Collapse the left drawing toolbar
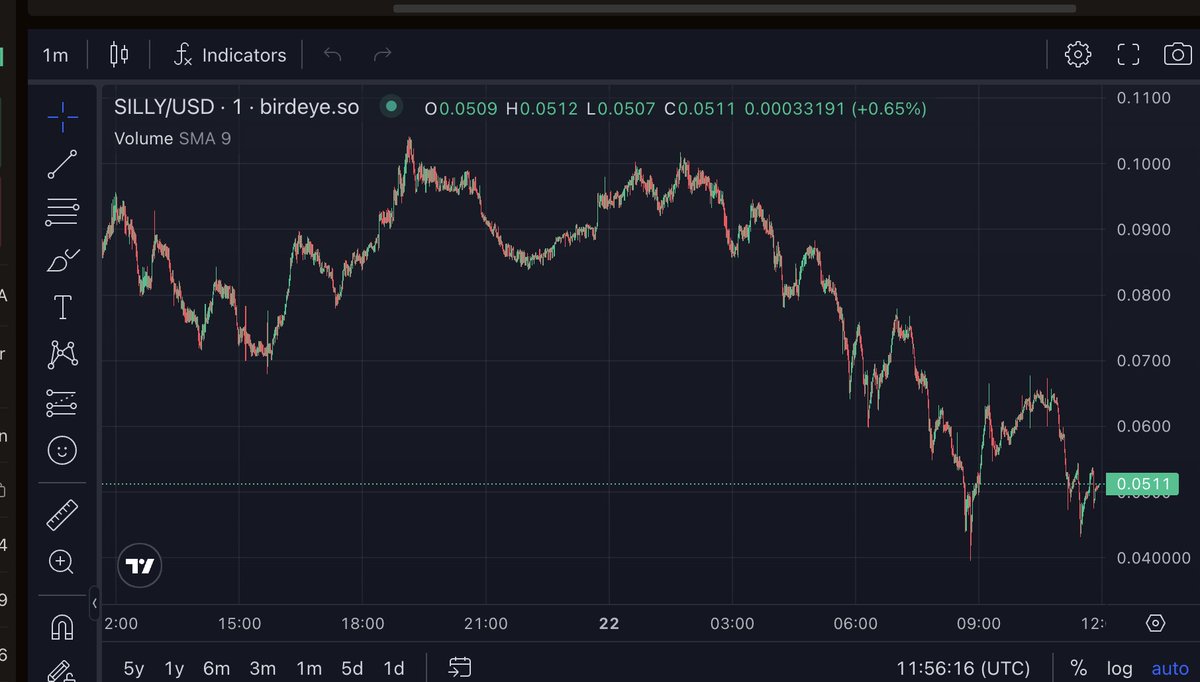The image size is (1200, 682). pos(95,603)
